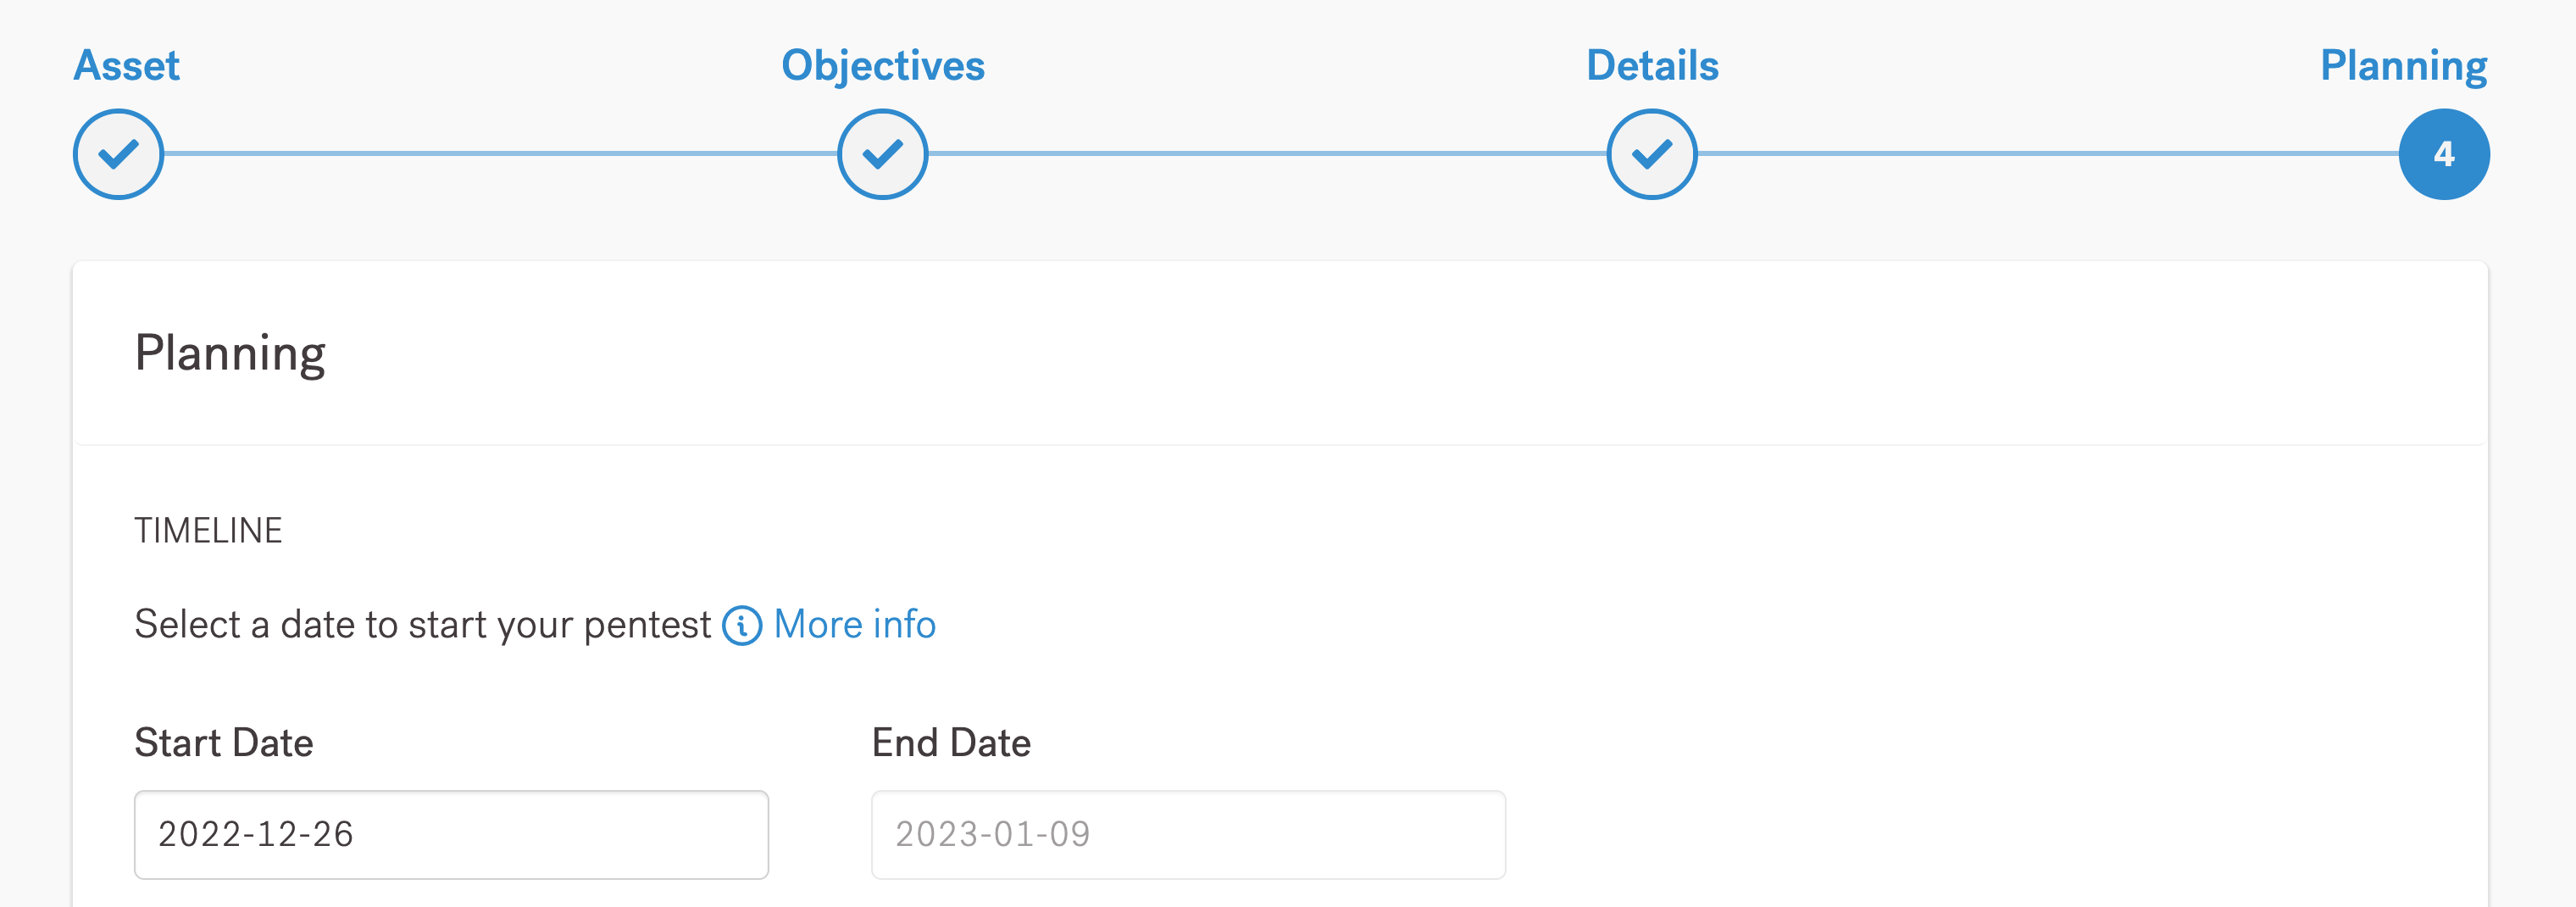Click the step 4 Planning circle
Screen dimensions: 2576x907
click(2443, 154)
